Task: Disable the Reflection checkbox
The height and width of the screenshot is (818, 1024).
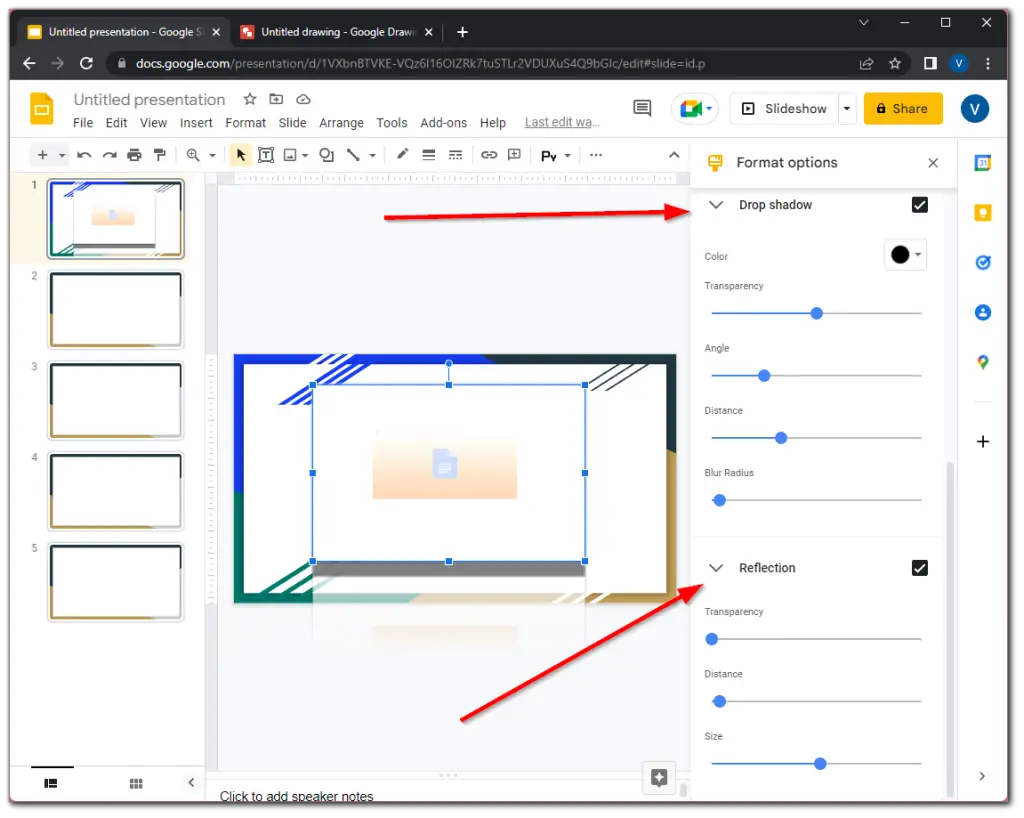Action: tap(919, 567)
